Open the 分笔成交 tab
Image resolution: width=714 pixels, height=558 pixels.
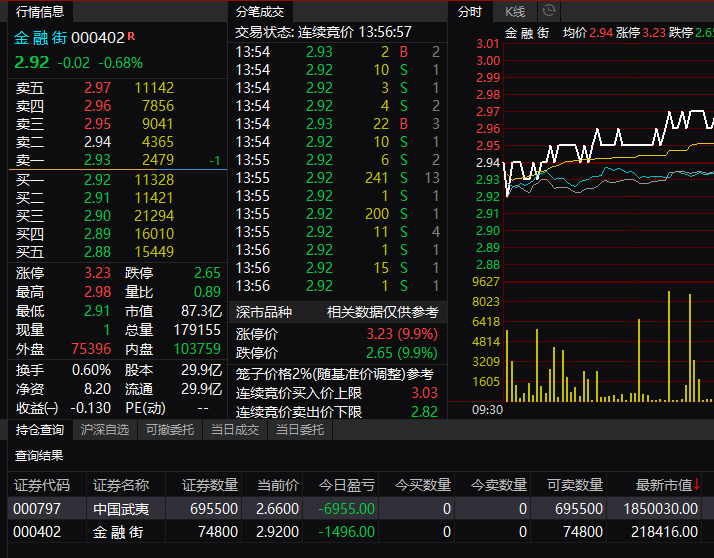pyautogui.click(x=260, y=12)
